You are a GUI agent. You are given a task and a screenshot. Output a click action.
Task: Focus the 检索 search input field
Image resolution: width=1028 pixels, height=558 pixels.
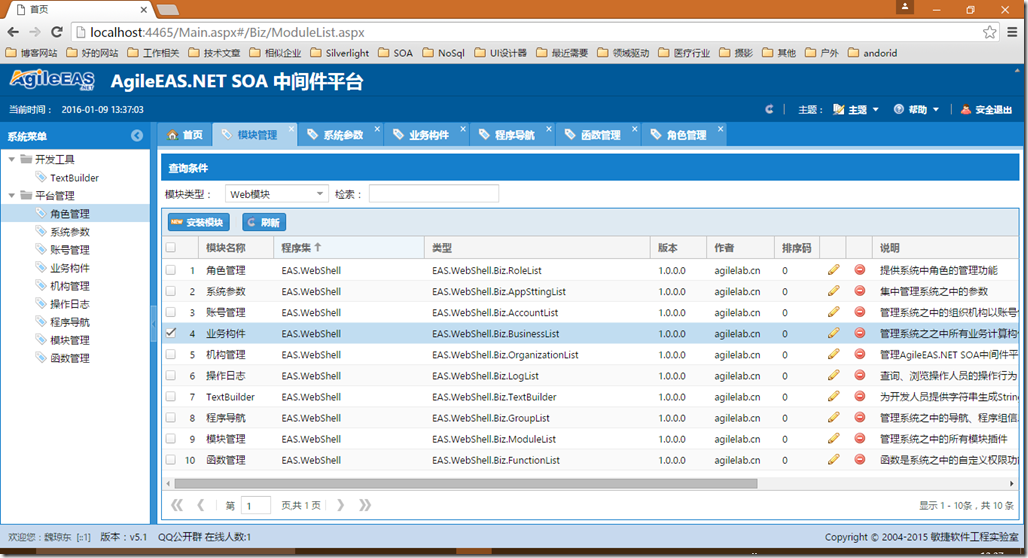tap(433, 194)
